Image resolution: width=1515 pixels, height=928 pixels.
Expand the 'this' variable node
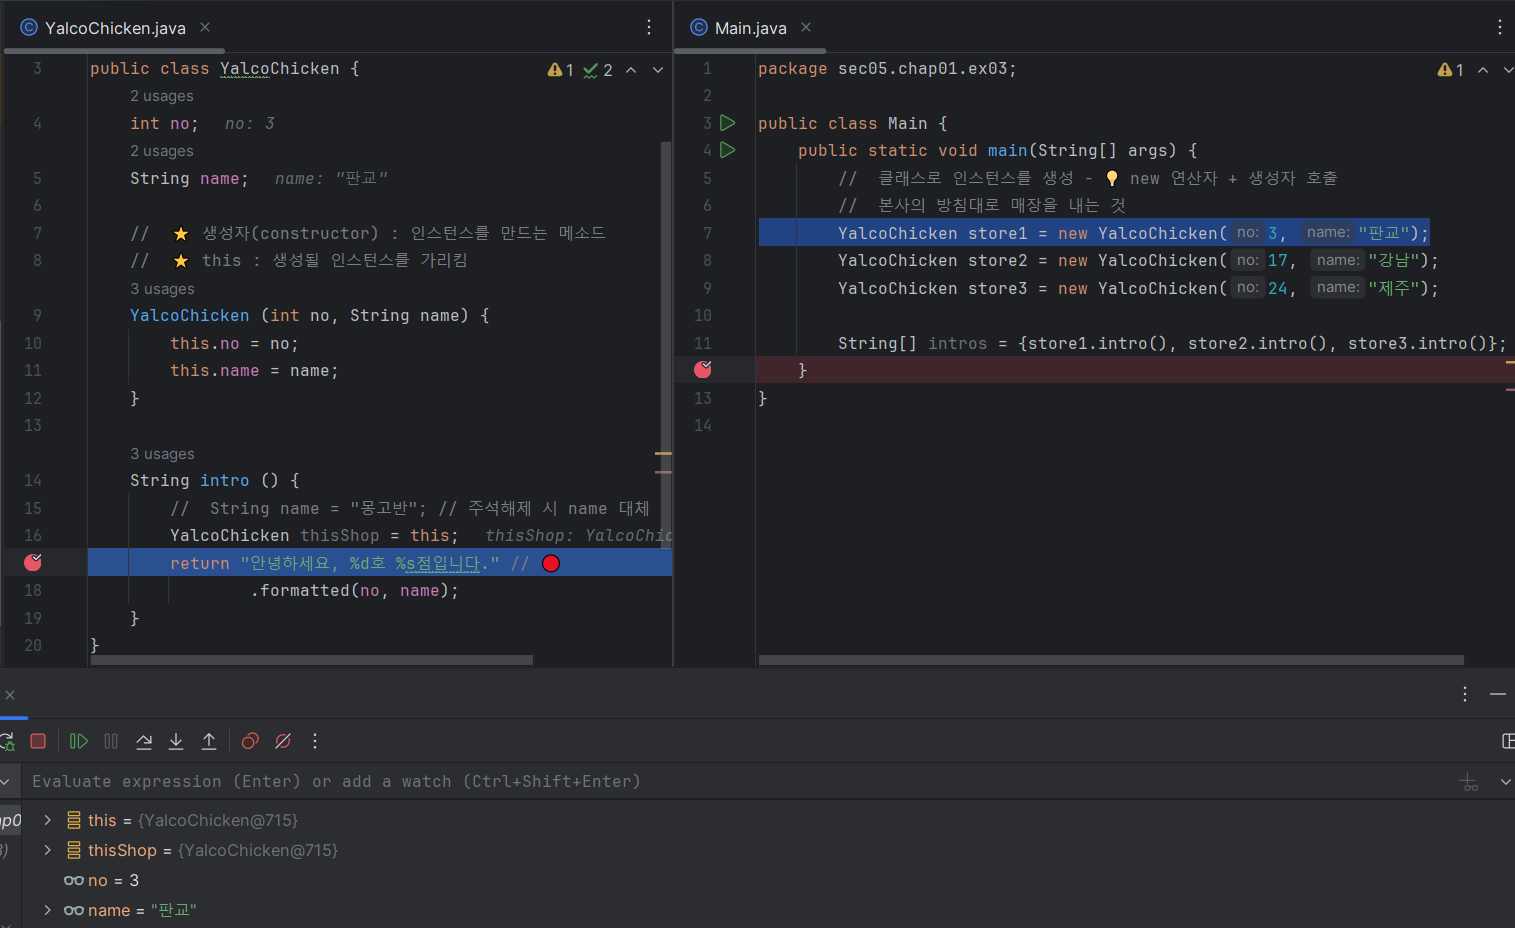click(x=47, y=820)
